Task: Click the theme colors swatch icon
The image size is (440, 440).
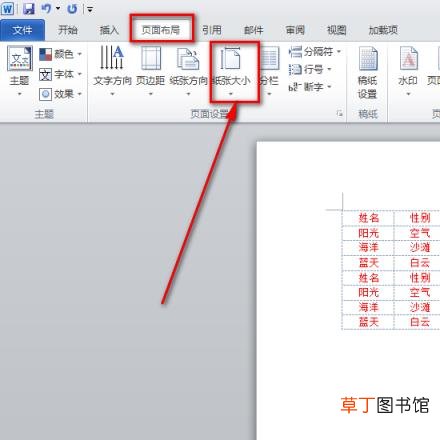Action: tap(45, 54)
